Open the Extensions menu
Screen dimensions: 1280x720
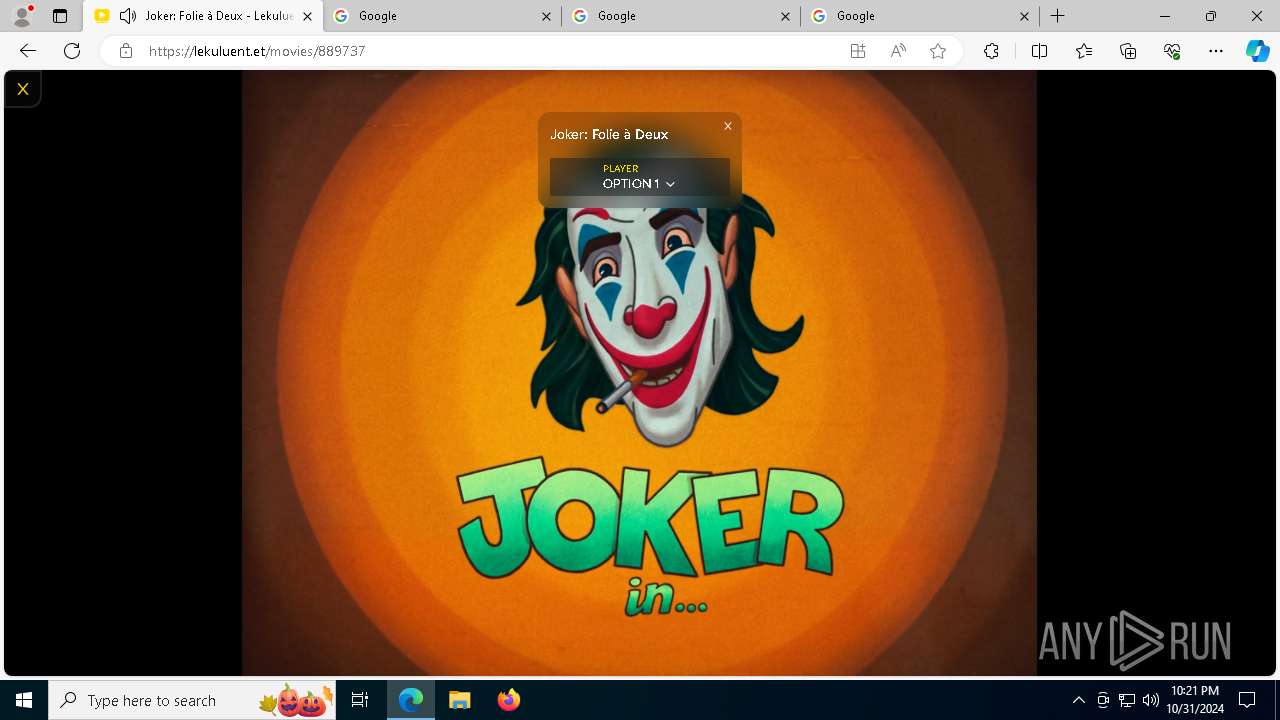click(x=991, y=51)
